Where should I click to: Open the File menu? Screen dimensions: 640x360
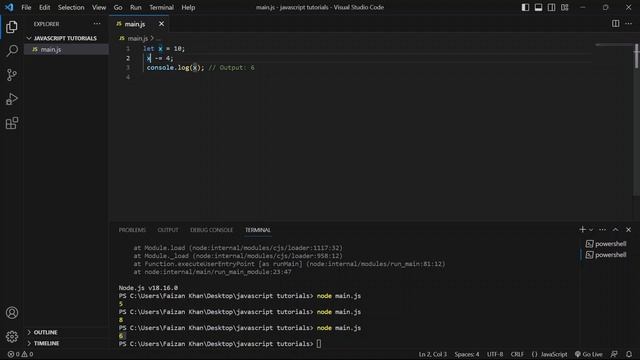tap(26, 7)
